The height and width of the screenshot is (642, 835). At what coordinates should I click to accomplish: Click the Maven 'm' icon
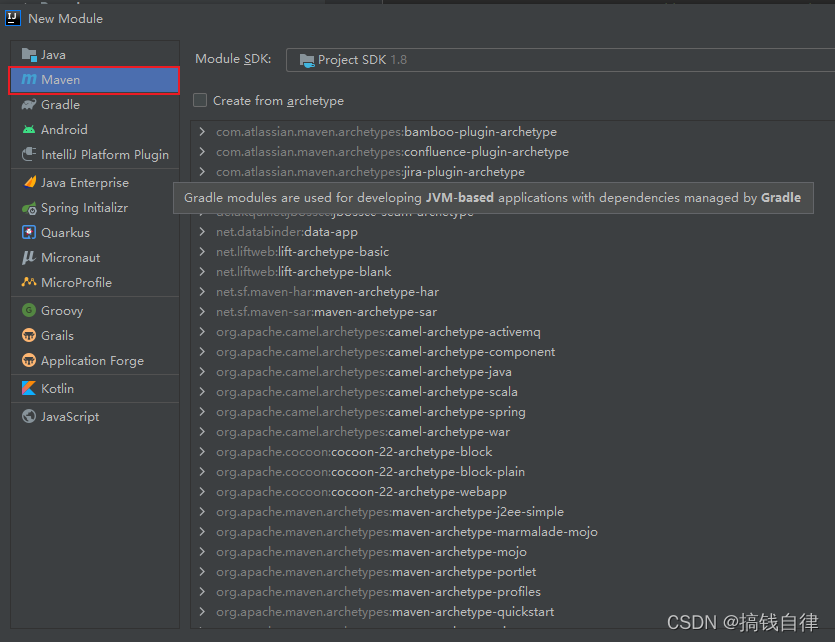coord(29,79)
